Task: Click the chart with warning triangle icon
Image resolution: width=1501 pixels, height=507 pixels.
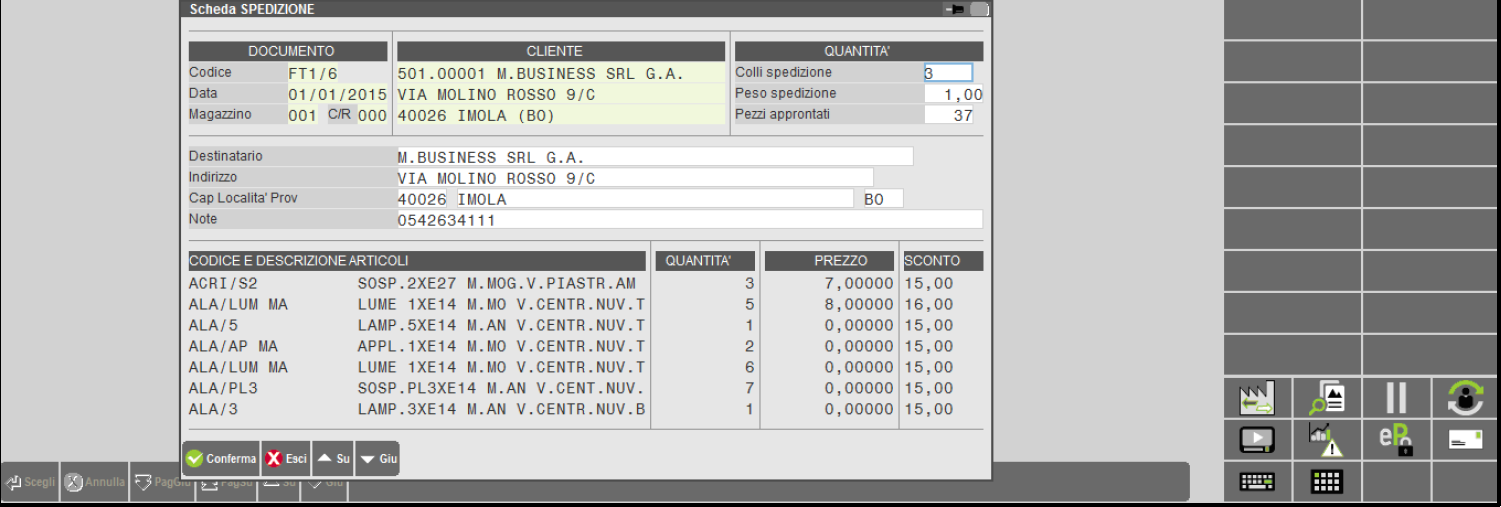Action: pos(1326,439)
